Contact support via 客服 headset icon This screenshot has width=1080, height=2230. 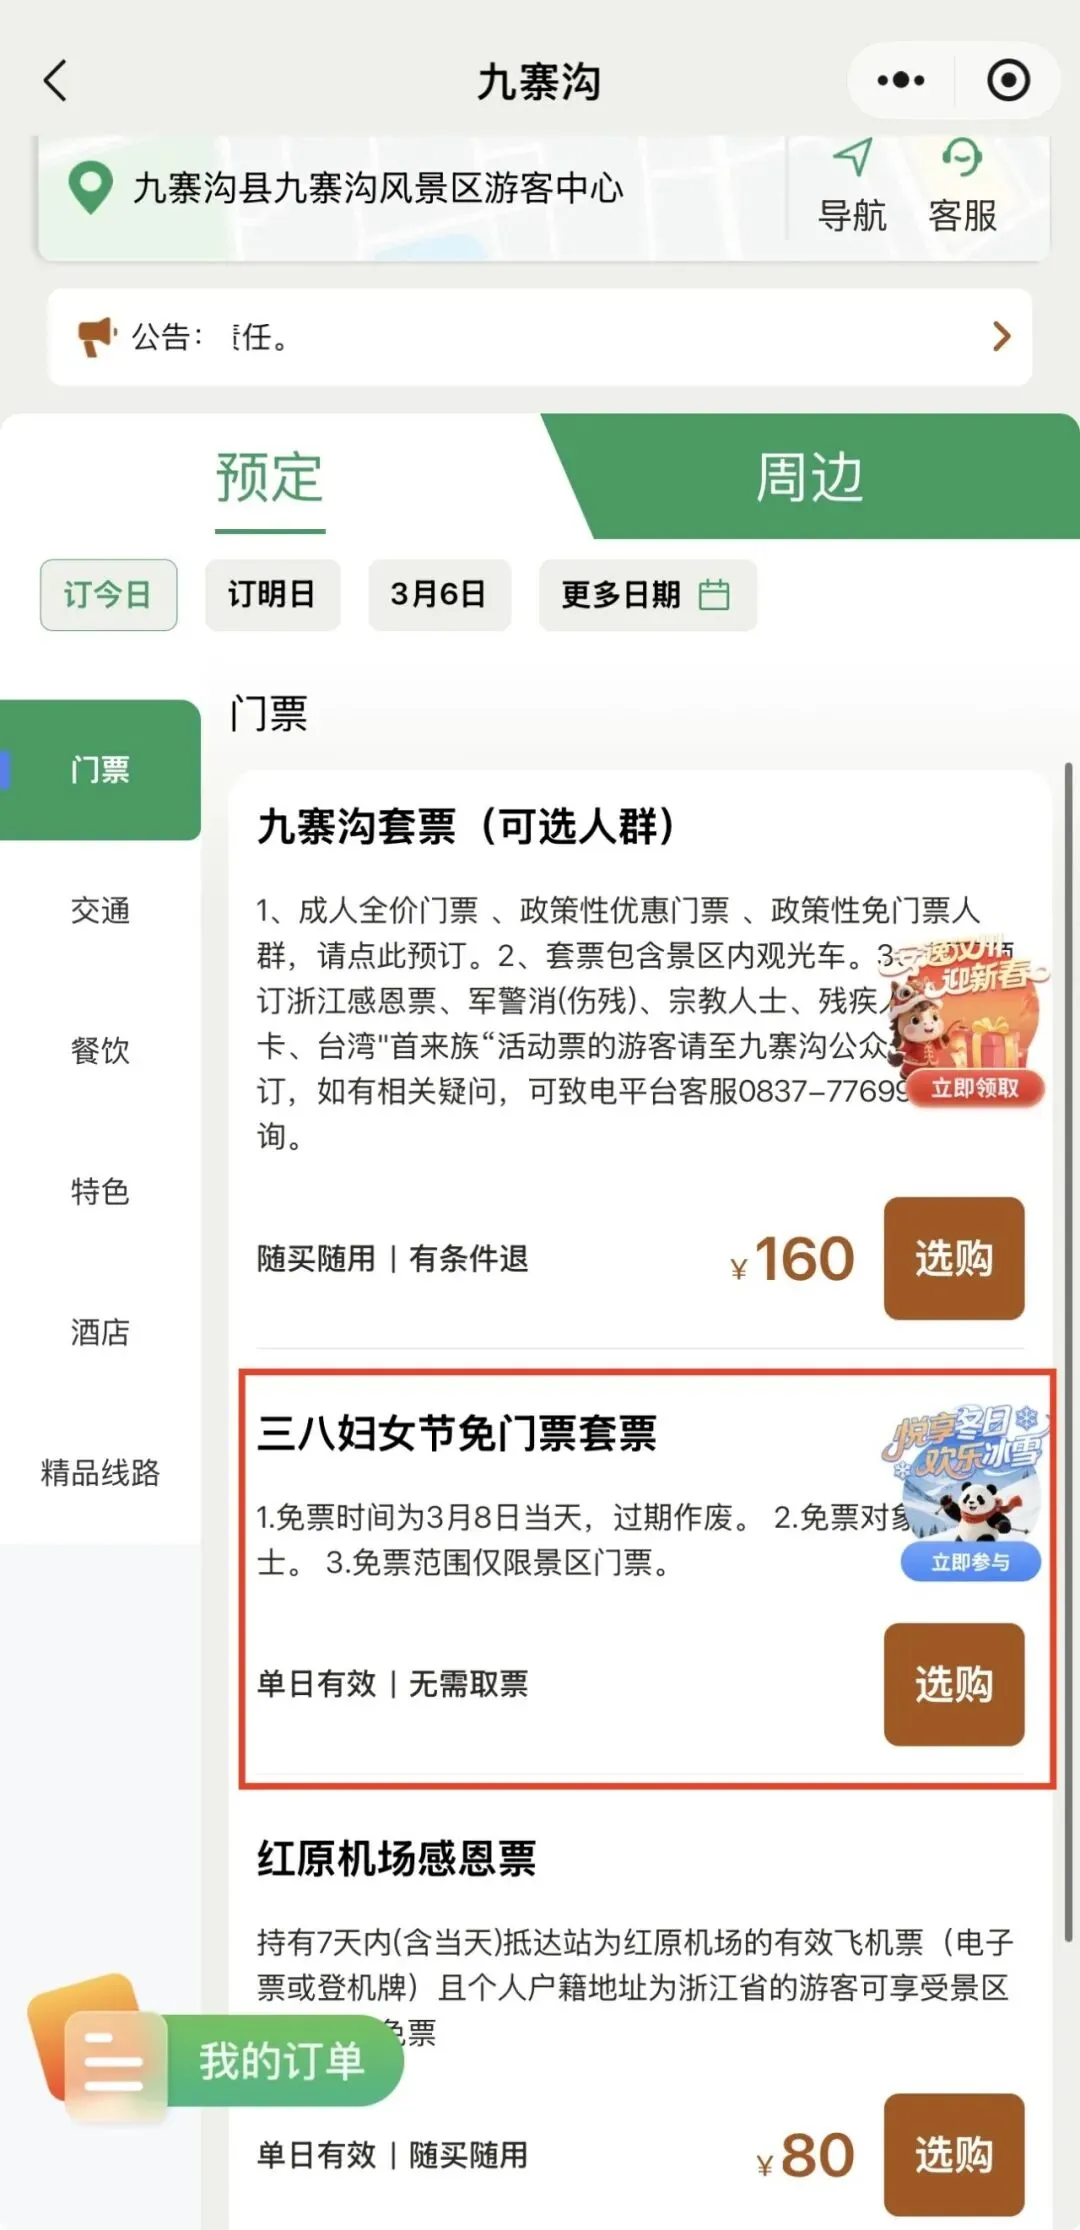(x=962, y=158)
